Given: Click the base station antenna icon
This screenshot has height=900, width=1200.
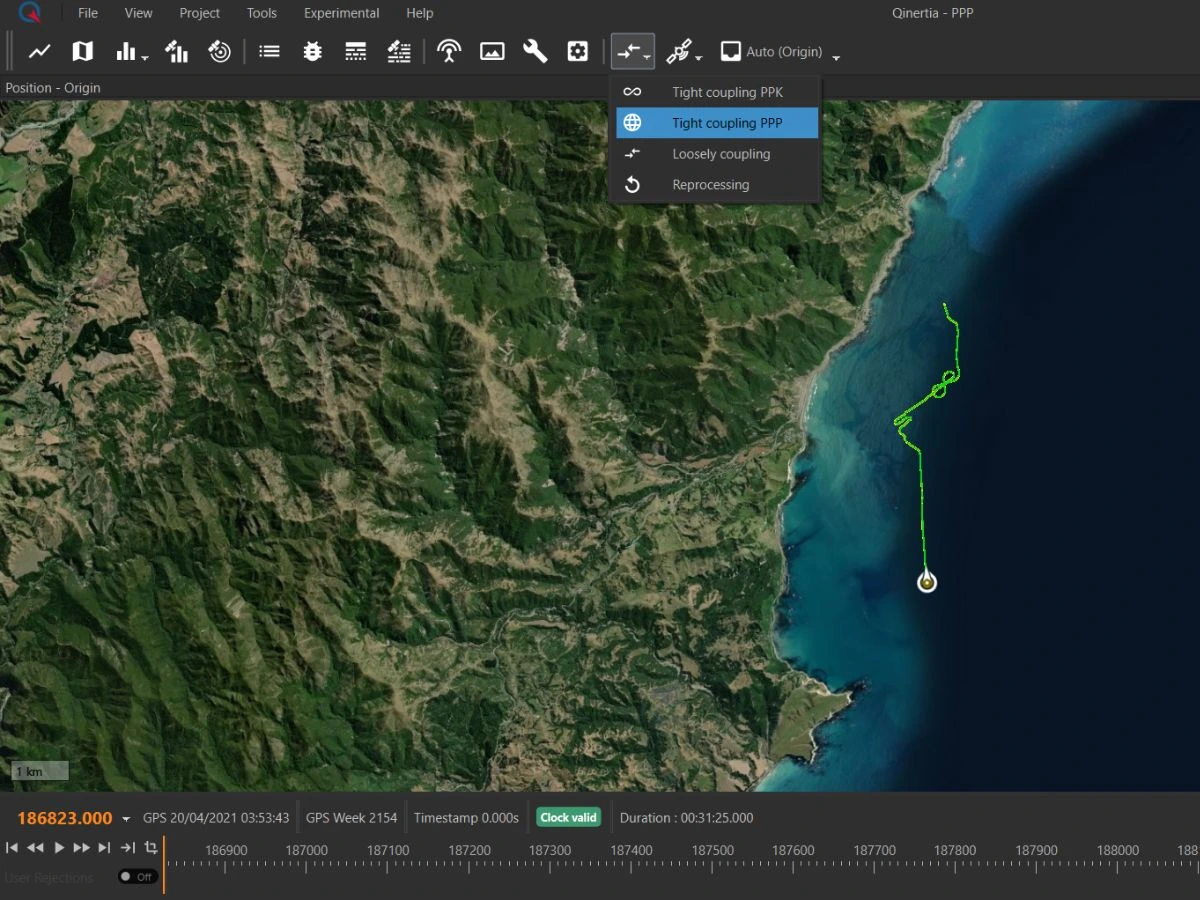Looking at the screenshot, I should 449,51.
